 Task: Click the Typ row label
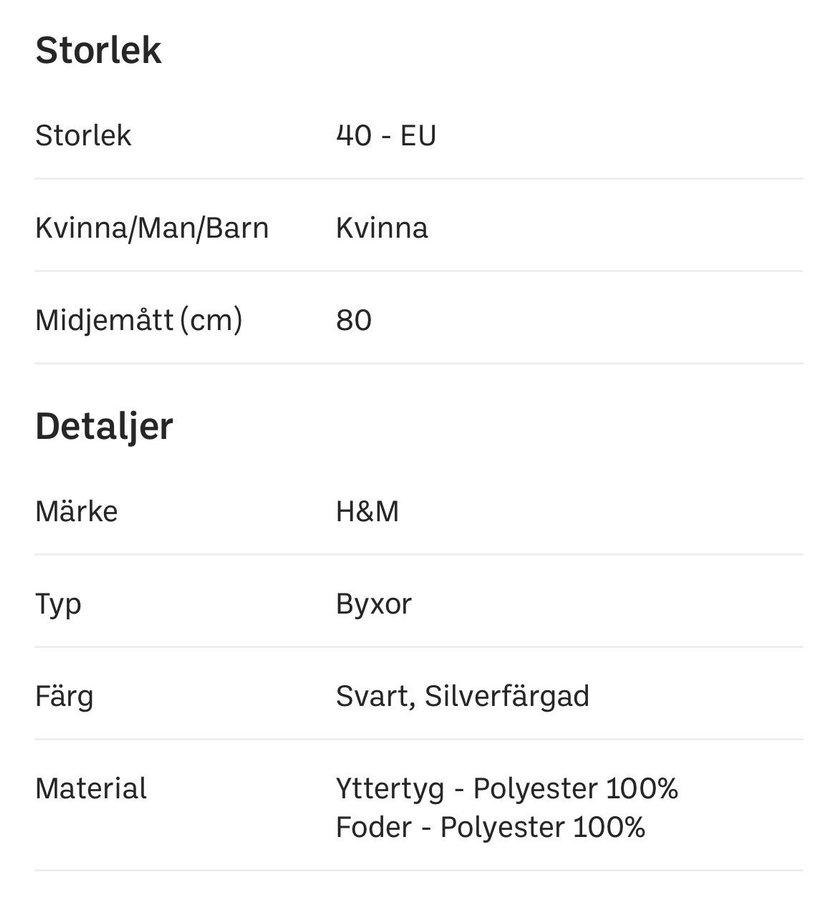58,604
